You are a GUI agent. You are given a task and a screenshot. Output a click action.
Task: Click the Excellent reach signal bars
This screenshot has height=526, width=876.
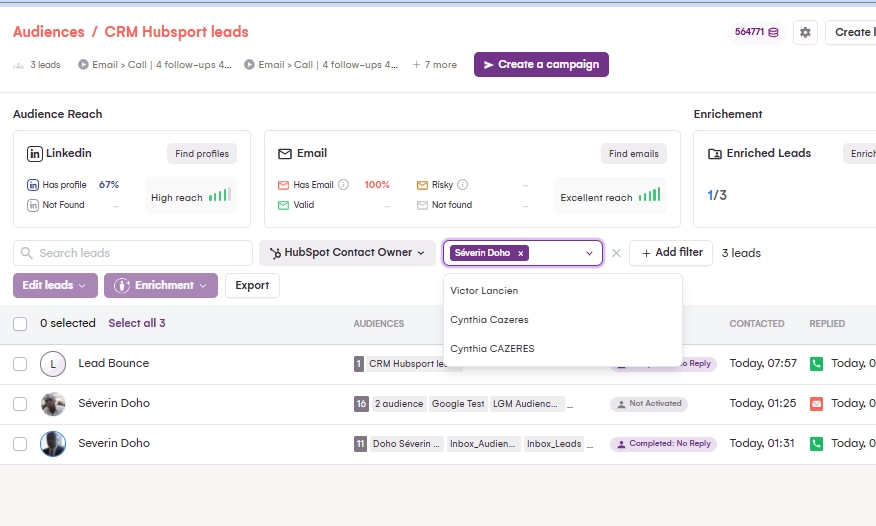tap(649, 195)
